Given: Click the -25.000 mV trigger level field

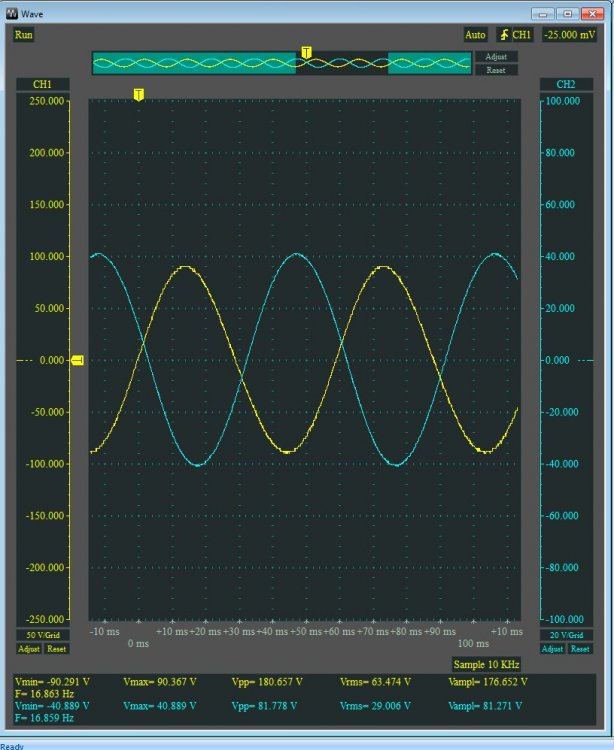Looking at the screenshot, I should tap(567, 34).
